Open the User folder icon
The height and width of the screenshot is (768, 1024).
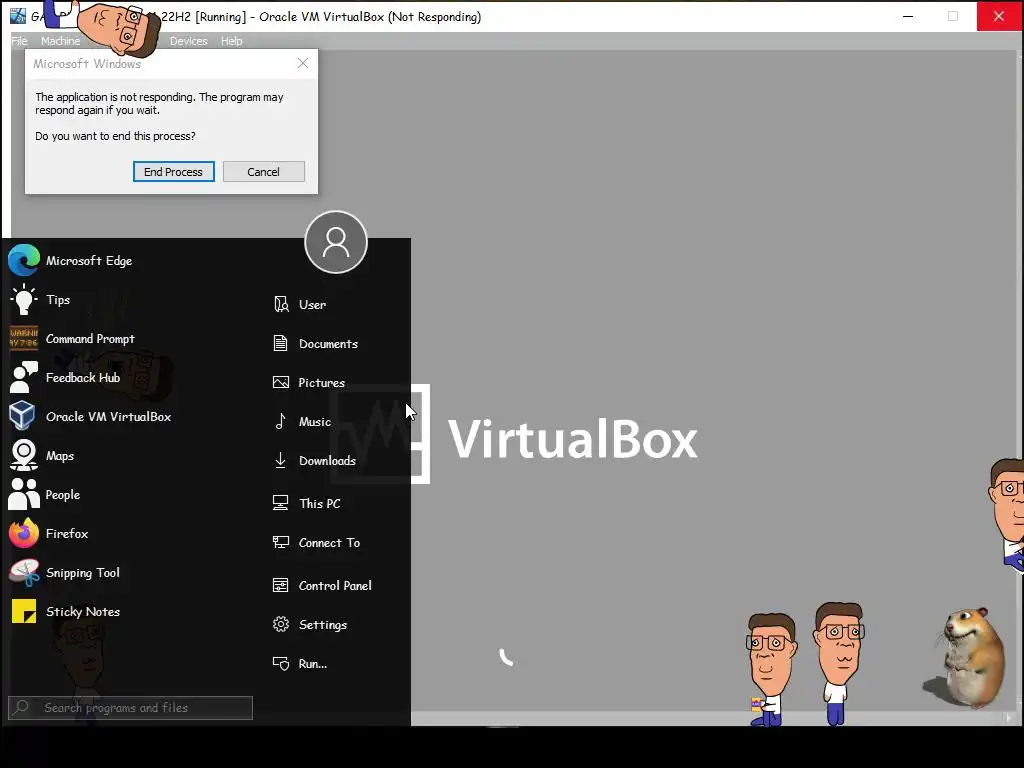click(281, 304)
